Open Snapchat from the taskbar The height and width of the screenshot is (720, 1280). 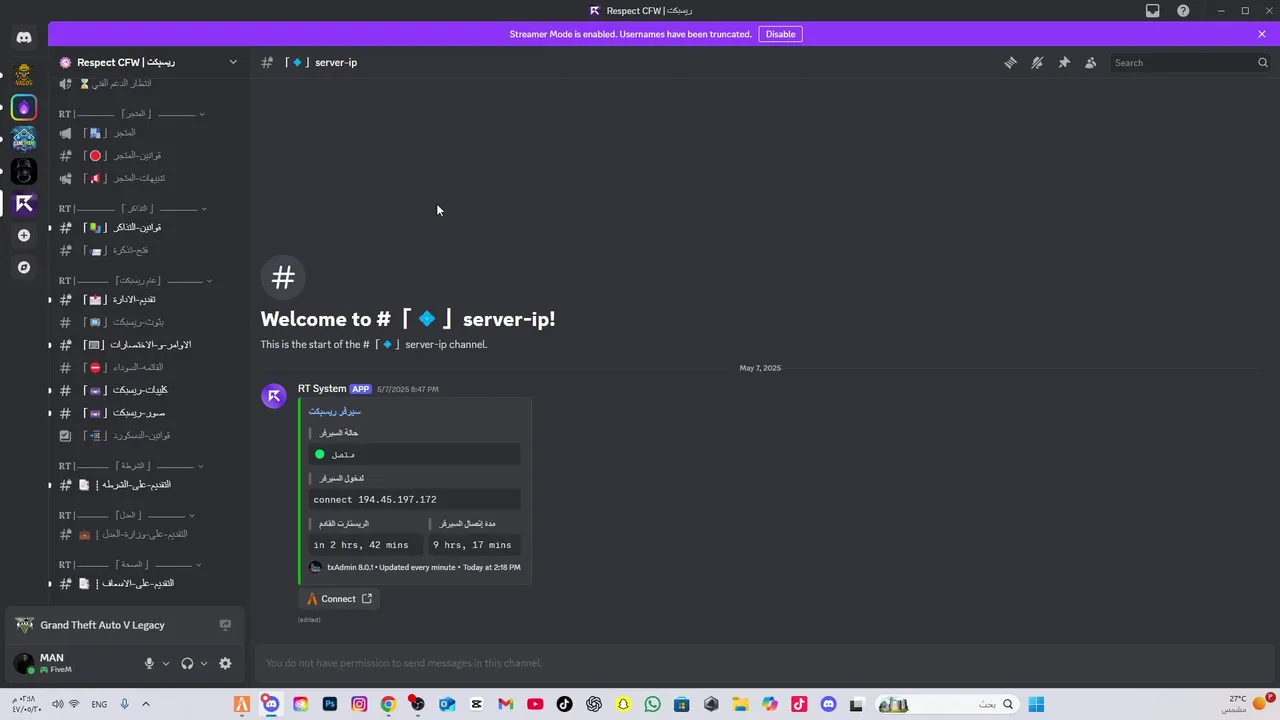point(623,704)
